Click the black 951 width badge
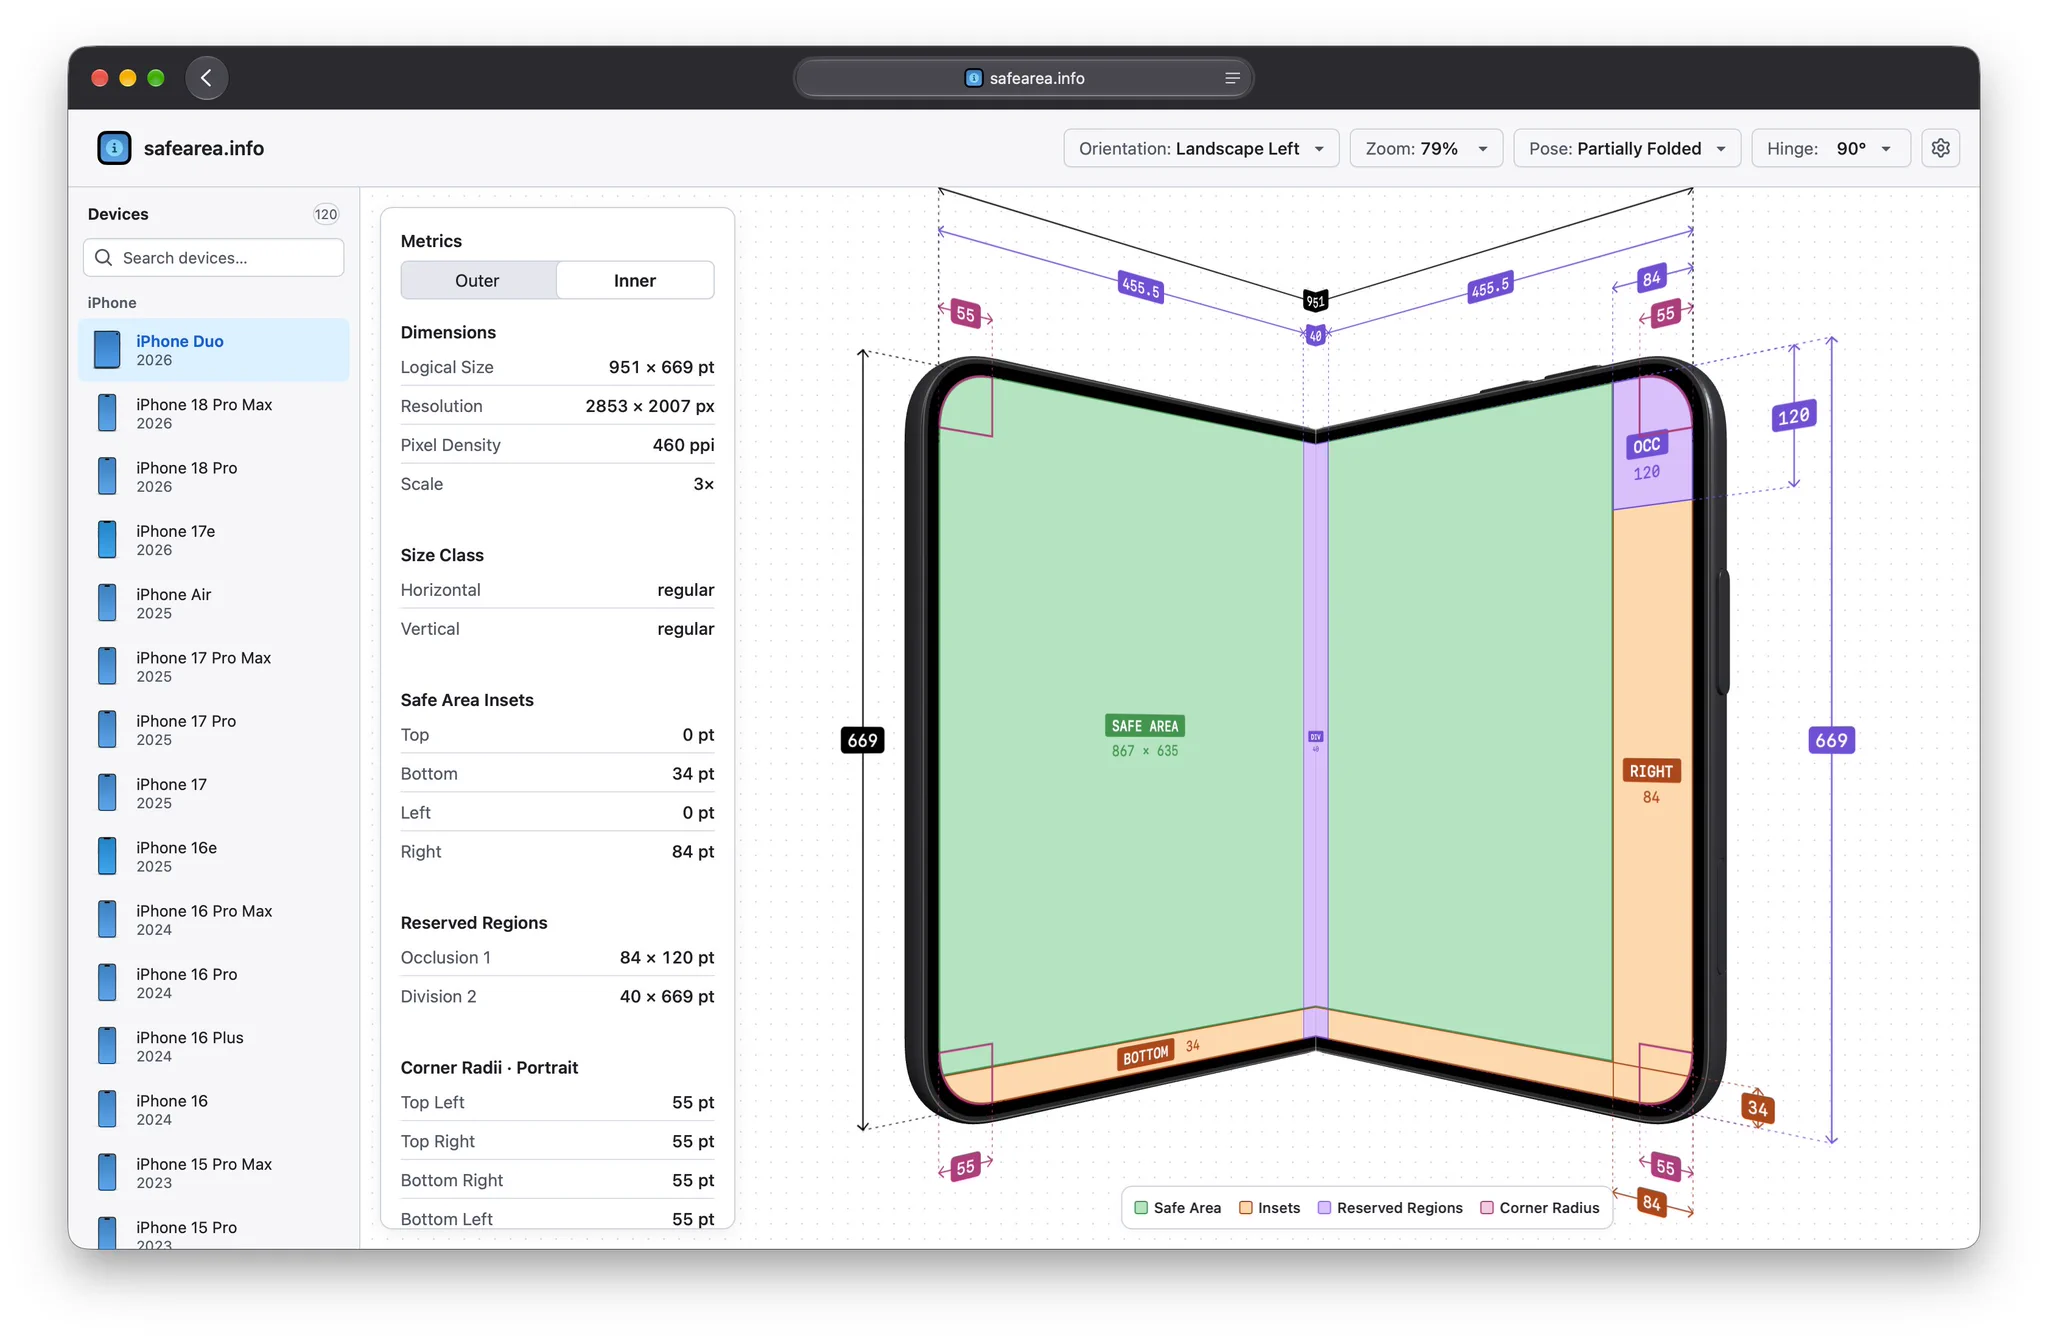2048x1339 pixels. pos(1316,301)
